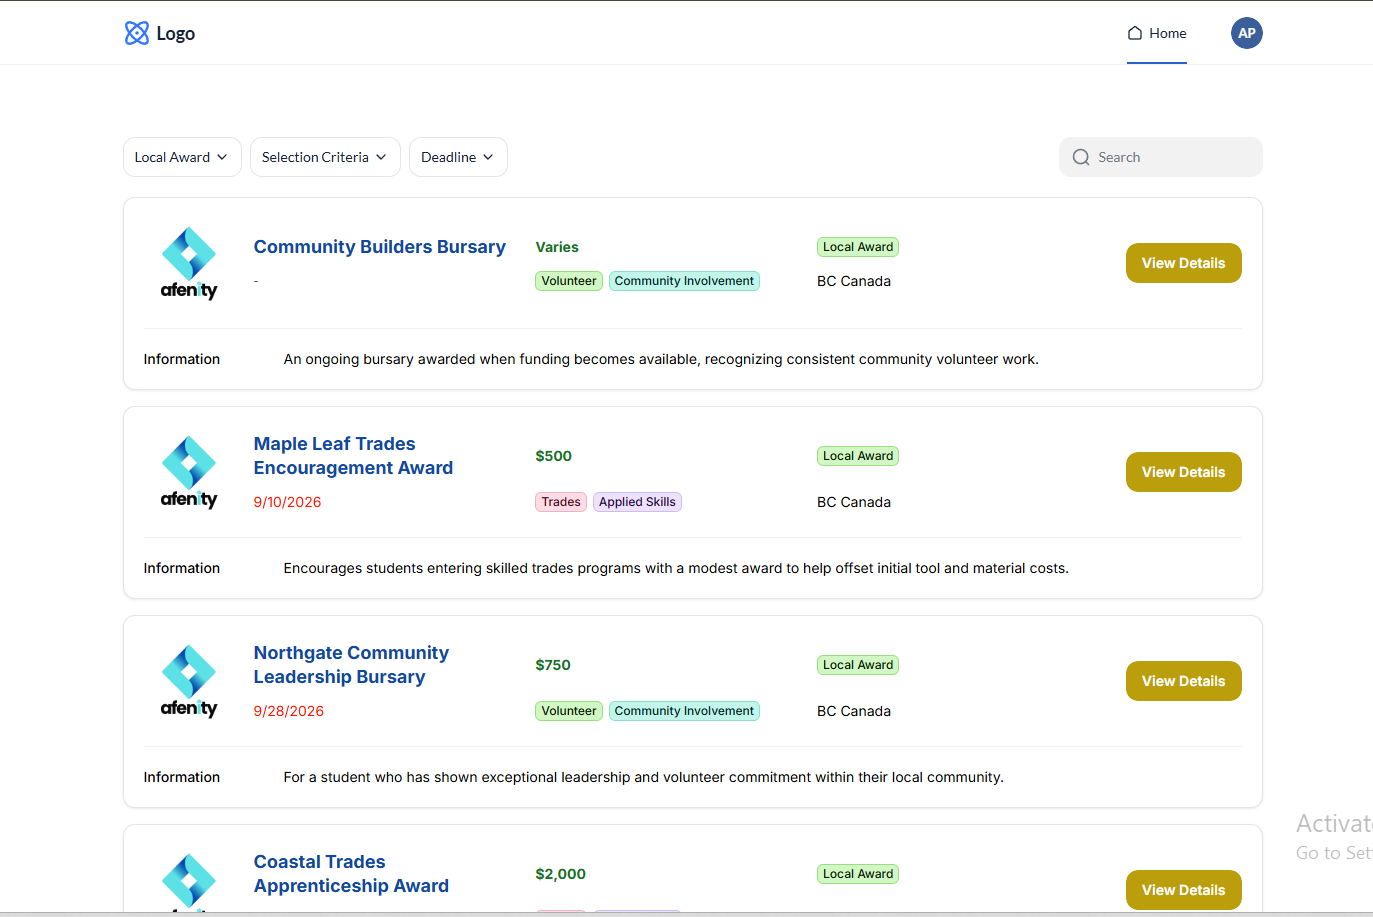Image resolution: width=1373 pixels, height=917 pixels.
Task: Click Maple Leaf Trades afenity logo
Action: tap(189, 472)
